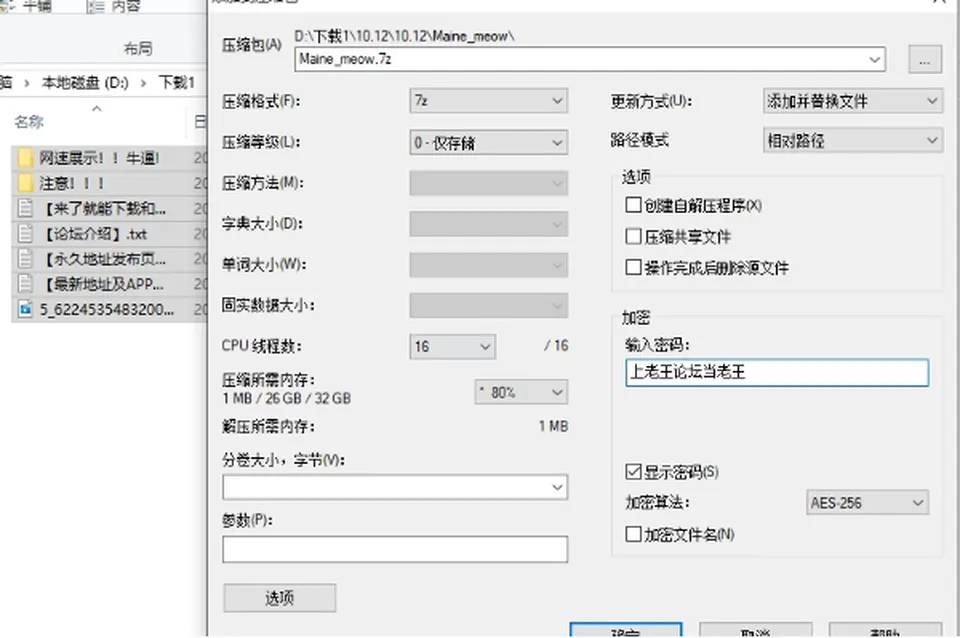Select the file icon of 【论坛介绍】.txt
The width and height of the screenshot is (960, 638).
(x=25, y=233)
